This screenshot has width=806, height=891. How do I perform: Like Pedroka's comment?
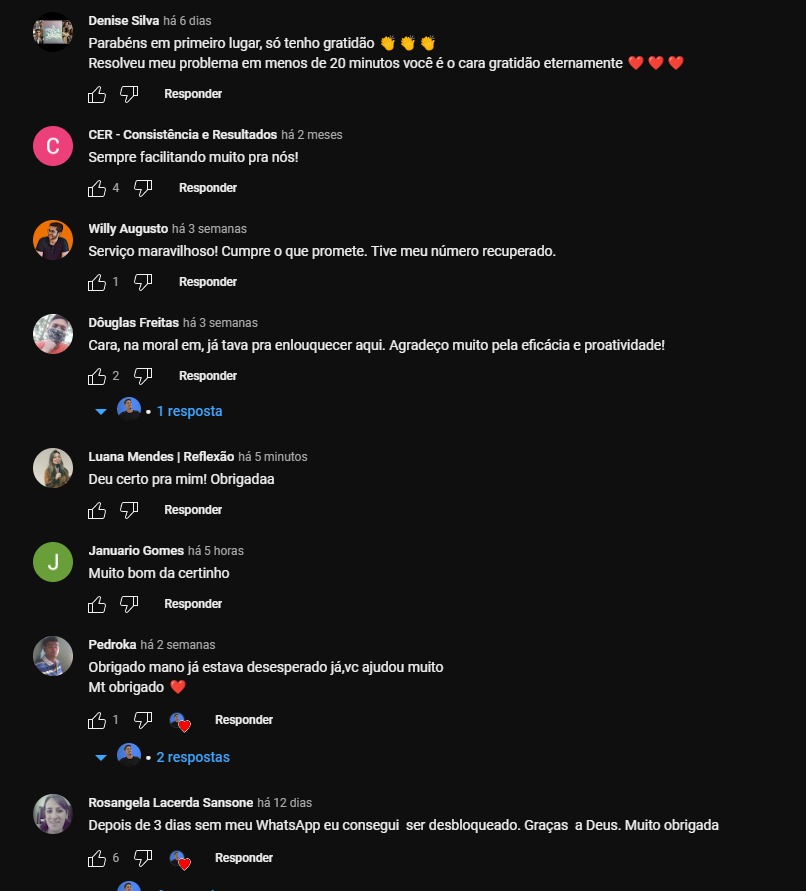97,721
